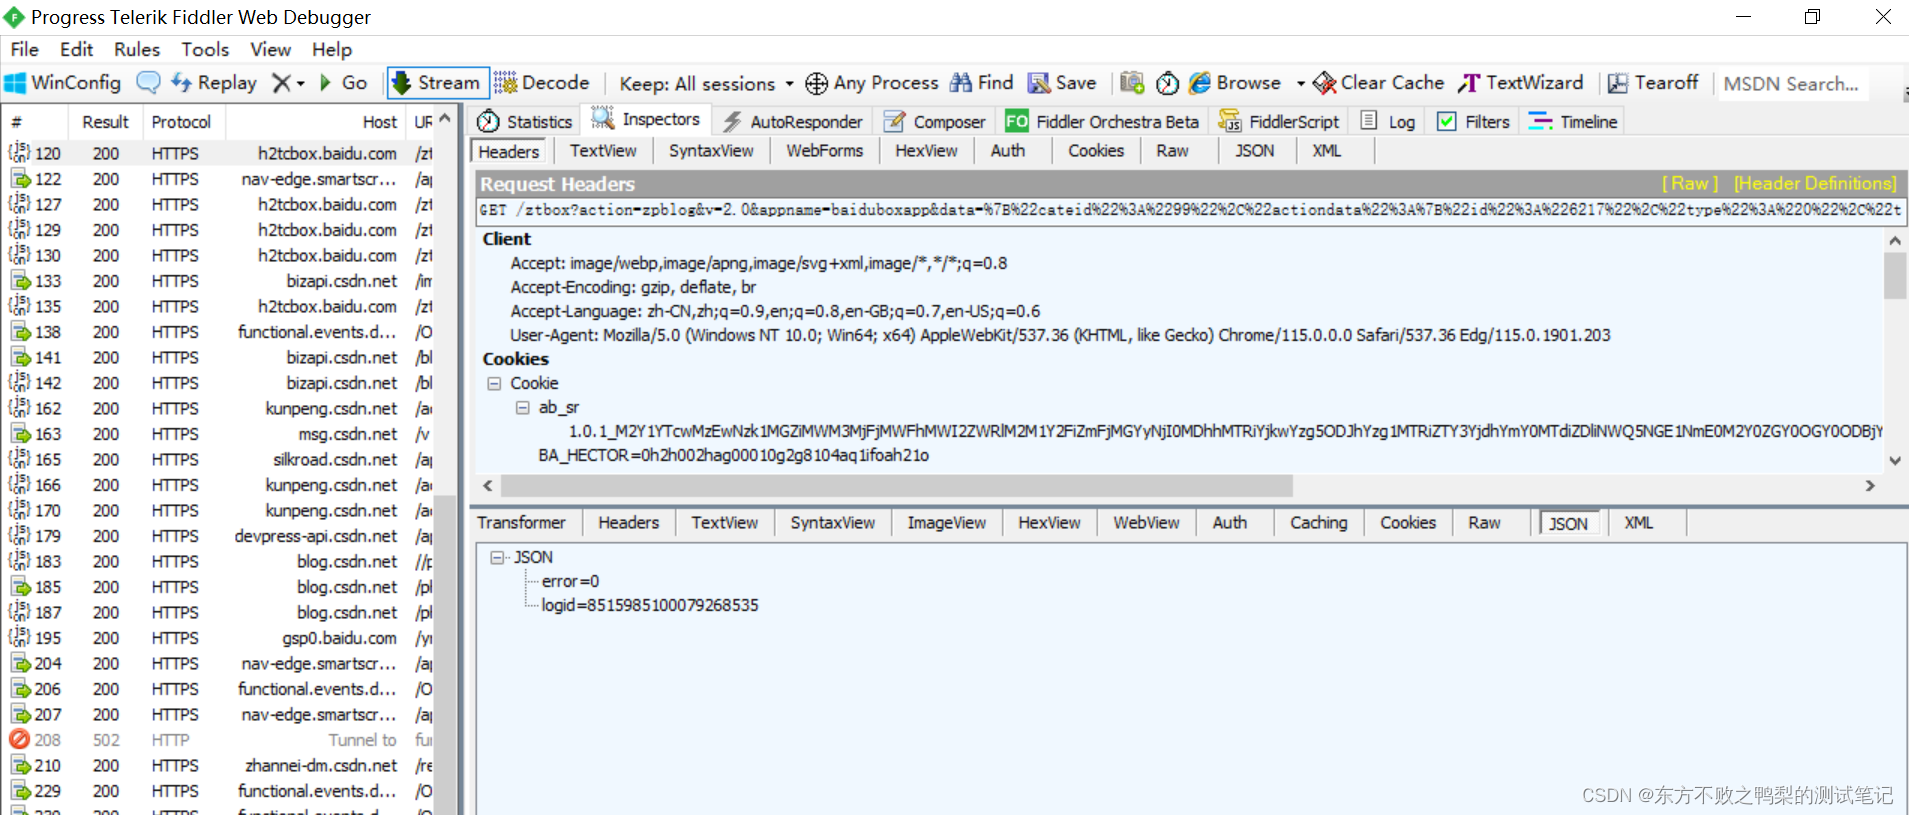
Task: Sort by the Result column header
Action: pyautogui.click(x=105, y=122)
